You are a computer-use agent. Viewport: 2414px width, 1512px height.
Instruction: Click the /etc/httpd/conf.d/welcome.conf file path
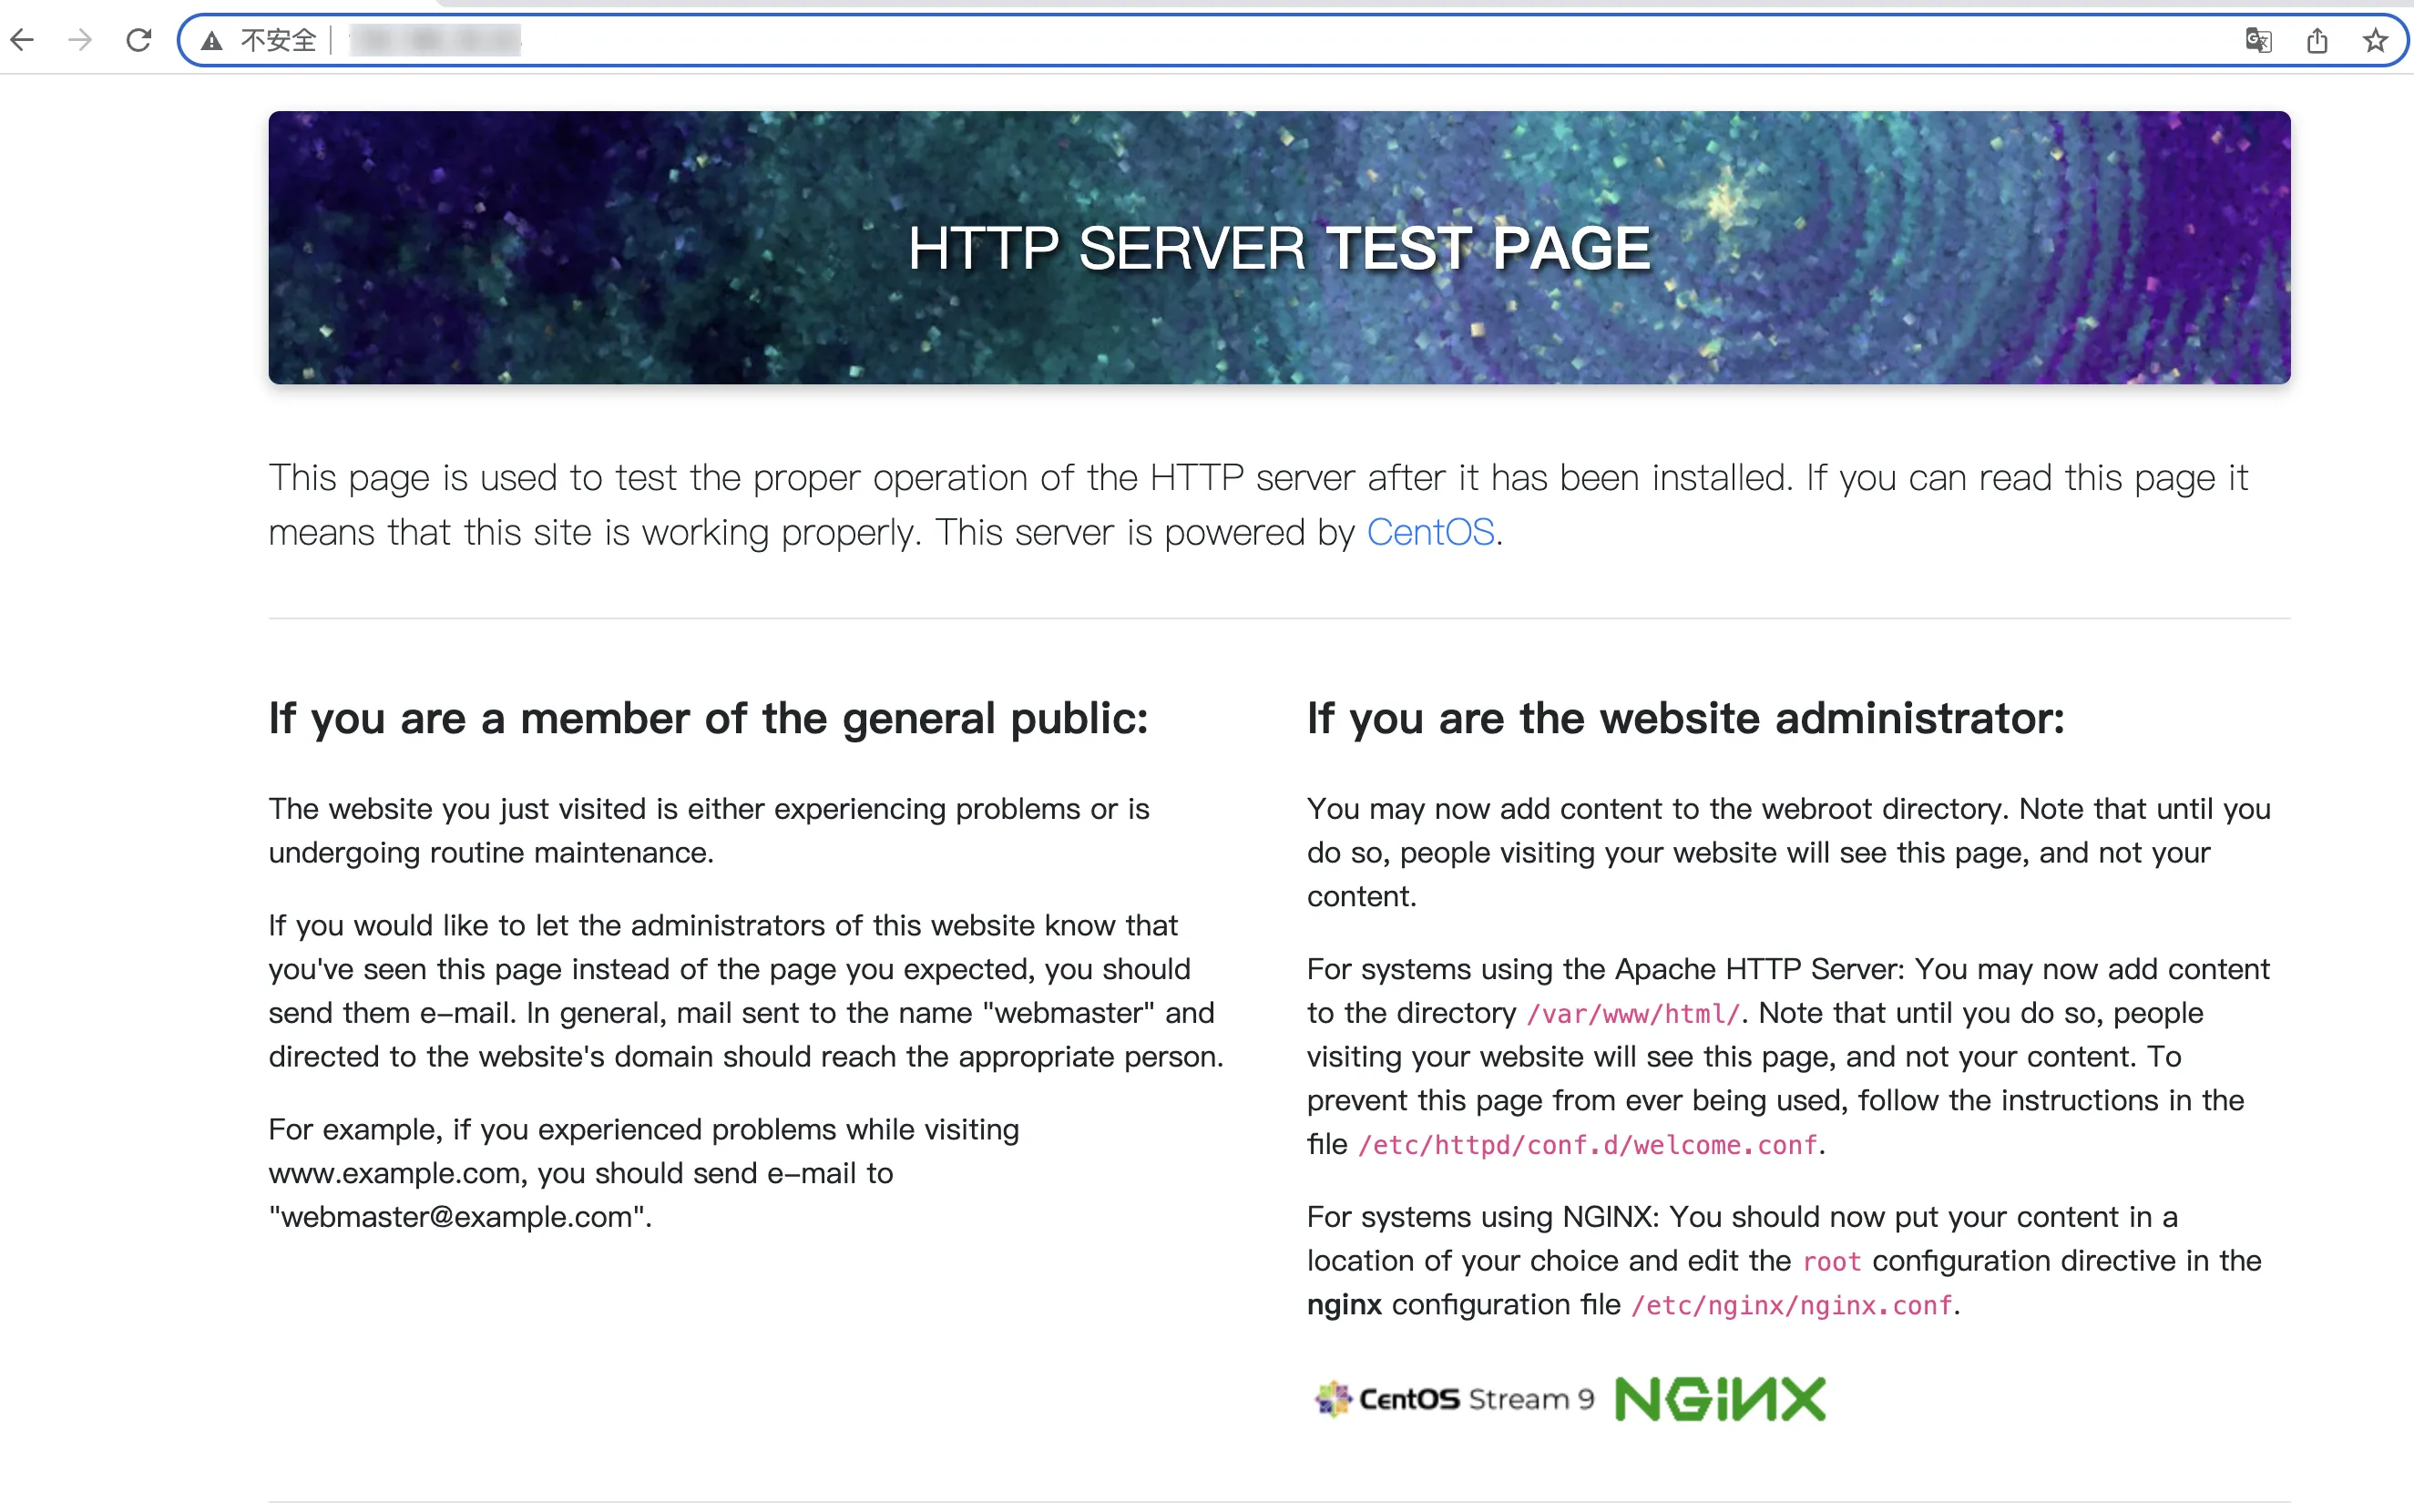click(x=1587, y=1144)
